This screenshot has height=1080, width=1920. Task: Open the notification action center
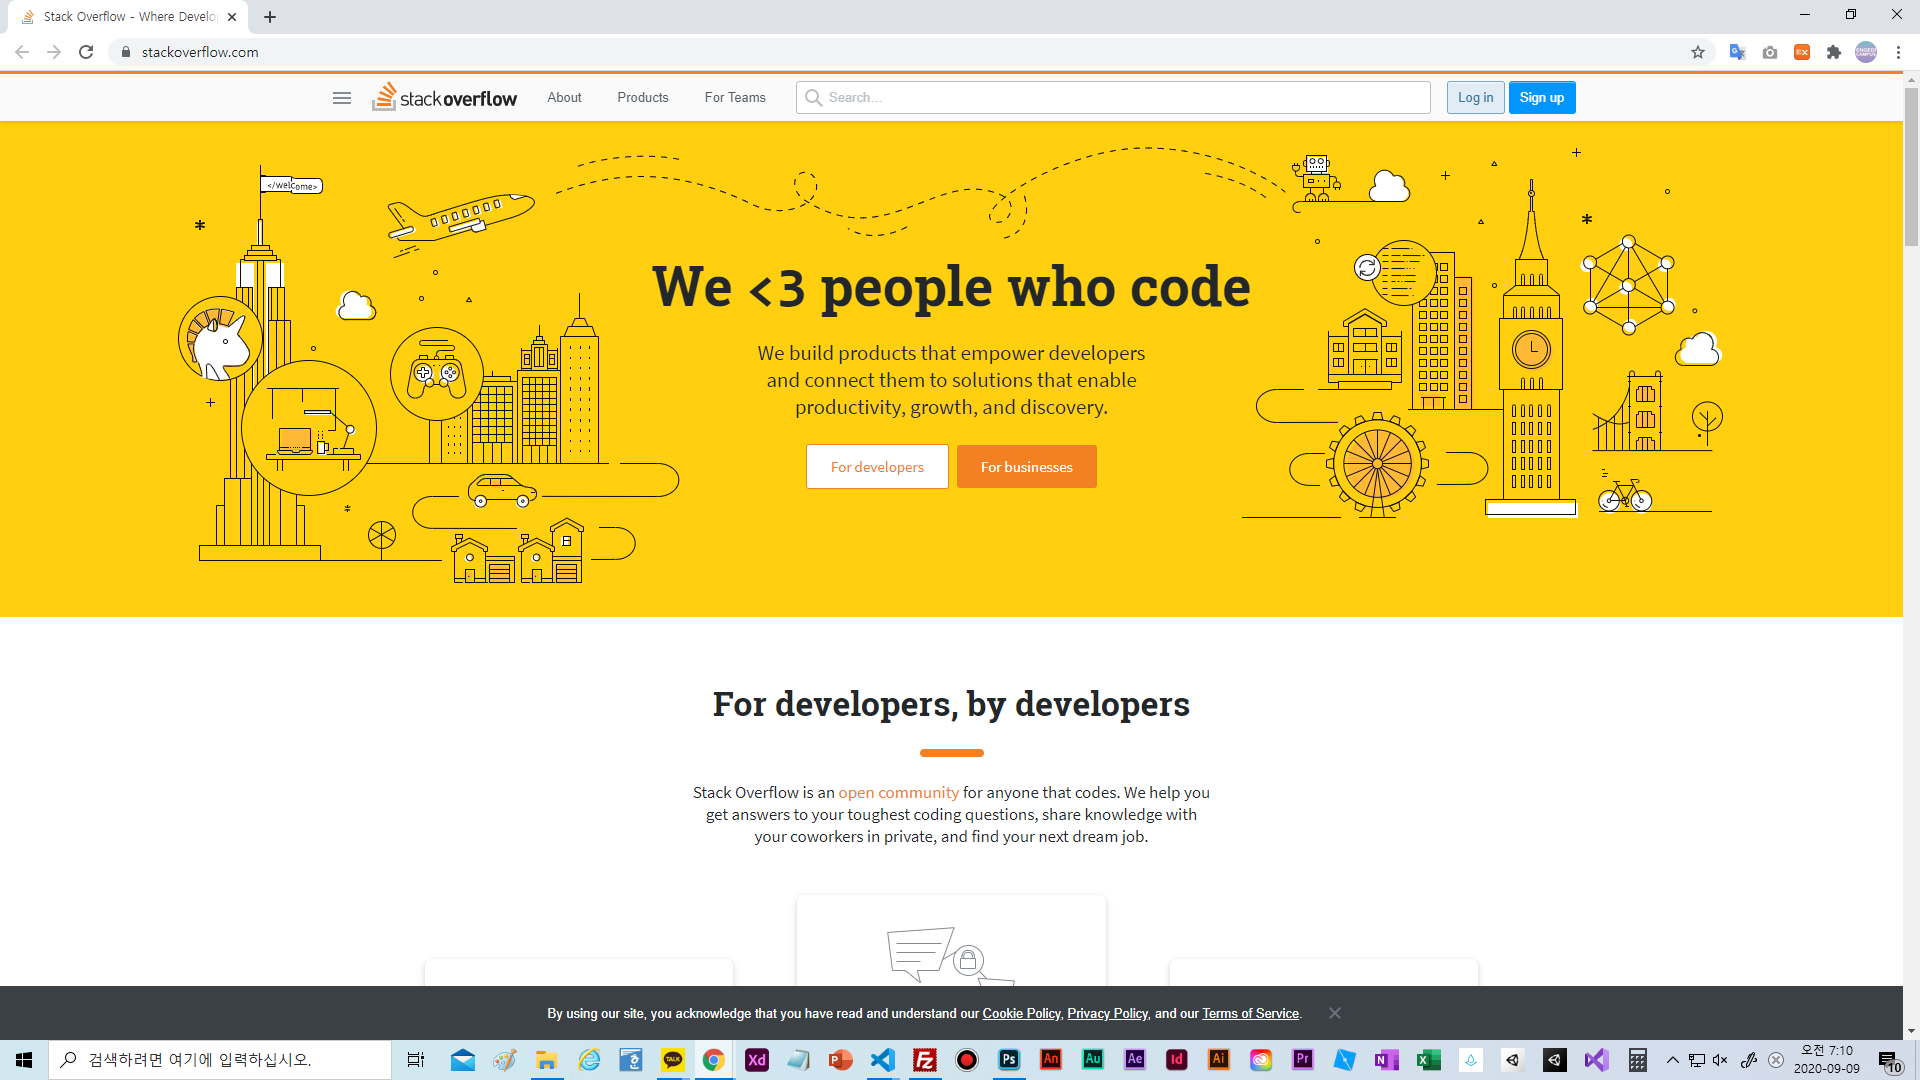point(1889,1060)
